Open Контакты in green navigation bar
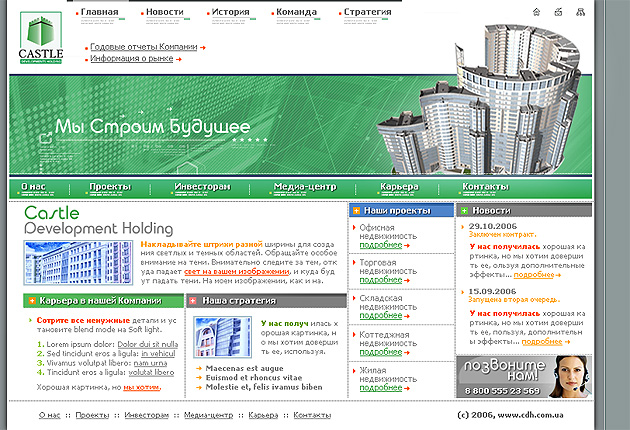This screenshot has height=430, width=630. pos(485,187)
